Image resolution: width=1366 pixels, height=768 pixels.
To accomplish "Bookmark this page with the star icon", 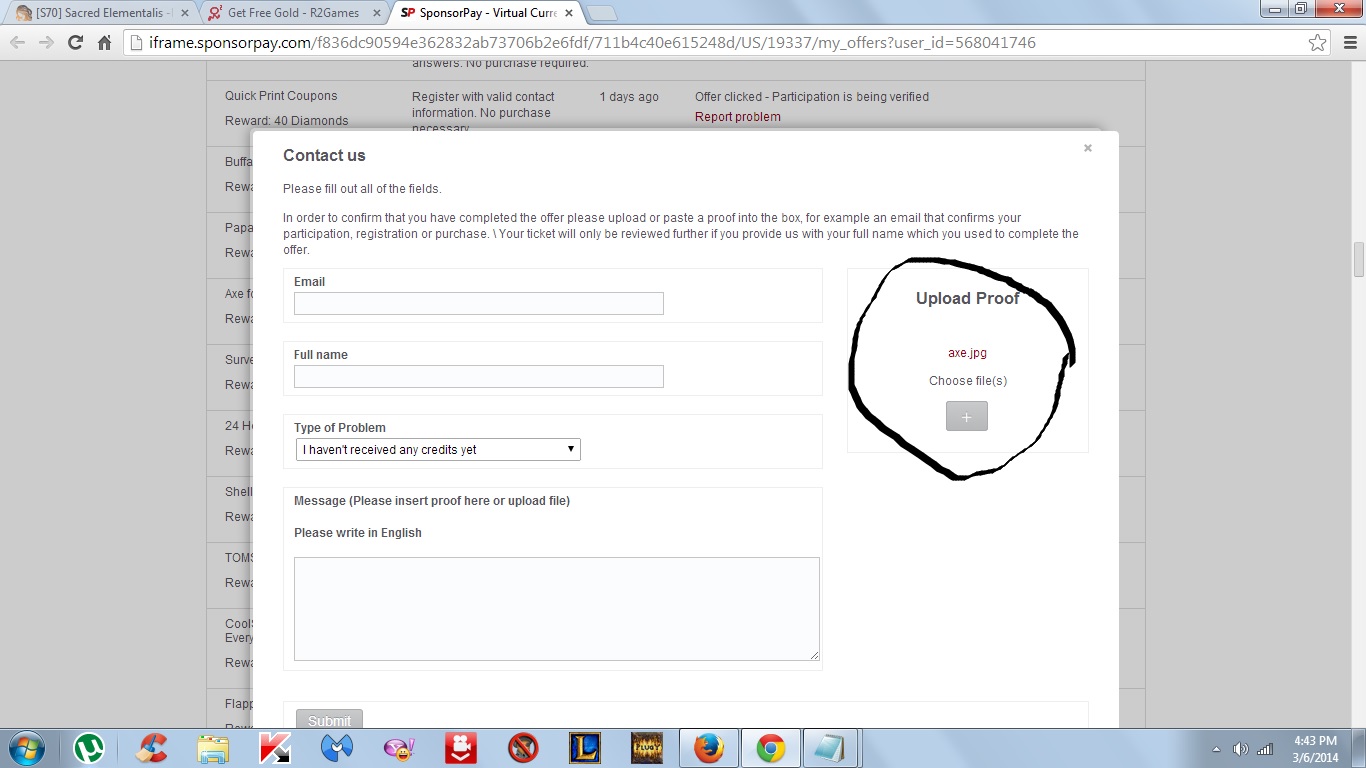I will coord(1318,43).
